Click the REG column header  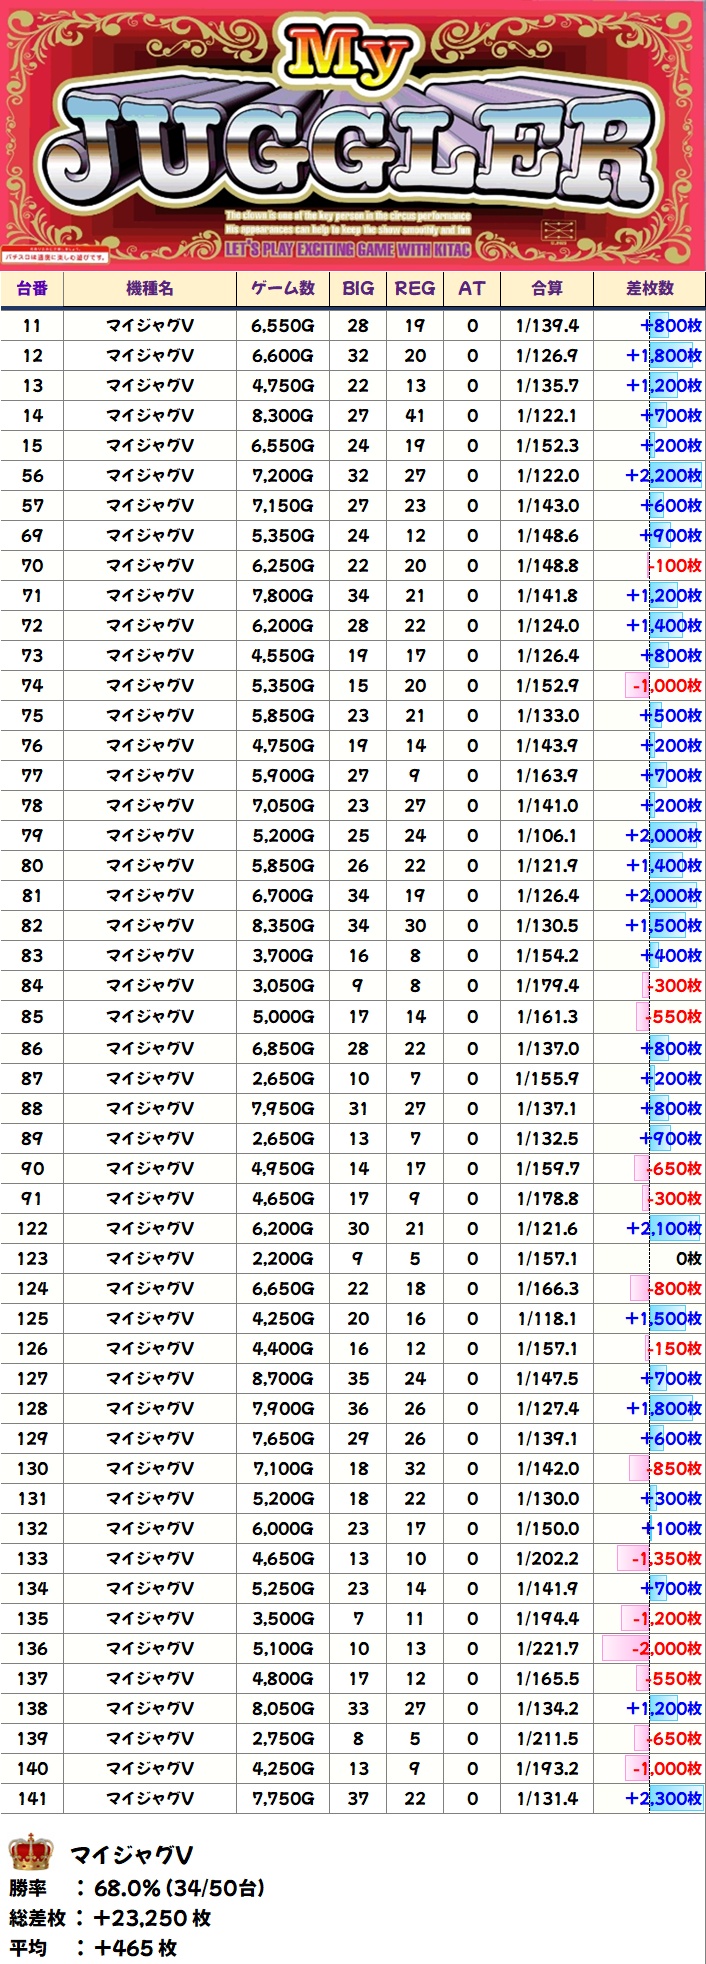pyautogui.click(x=415, y=289)
